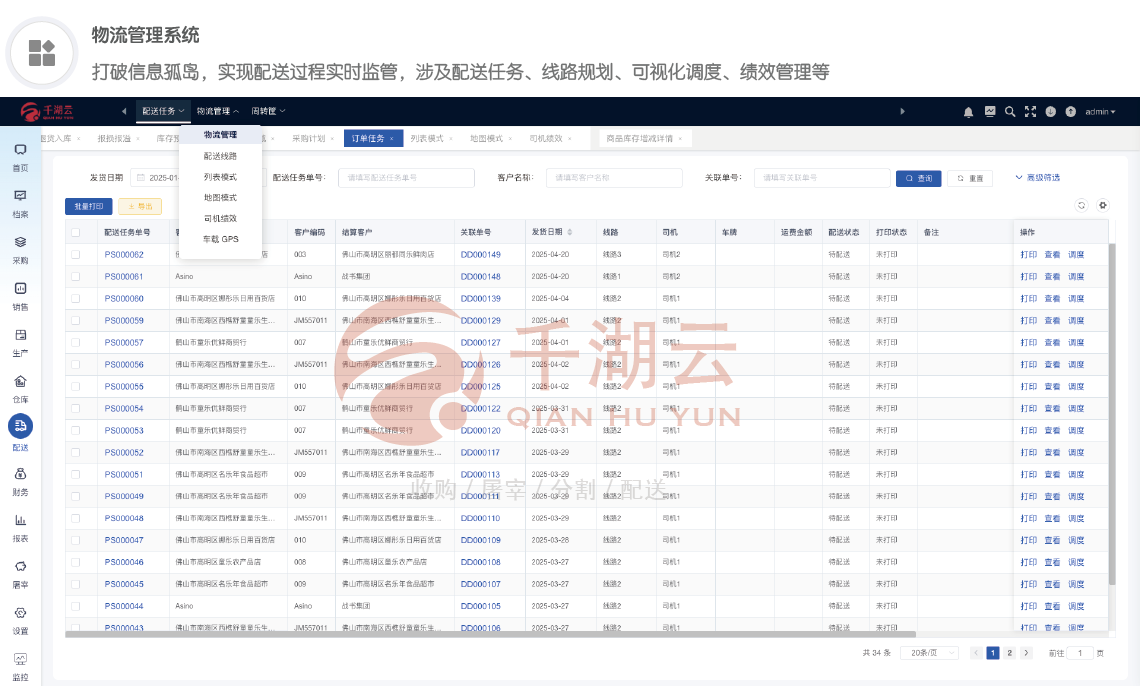Toggle fullscreen with the expand icon
Screen dimensions: 1140x696
tap(1030, 112)
